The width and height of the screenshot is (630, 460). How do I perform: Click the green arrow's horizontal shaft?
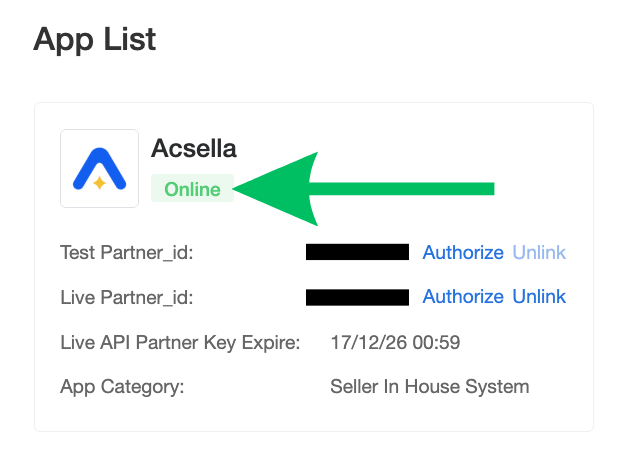(402, 189)
